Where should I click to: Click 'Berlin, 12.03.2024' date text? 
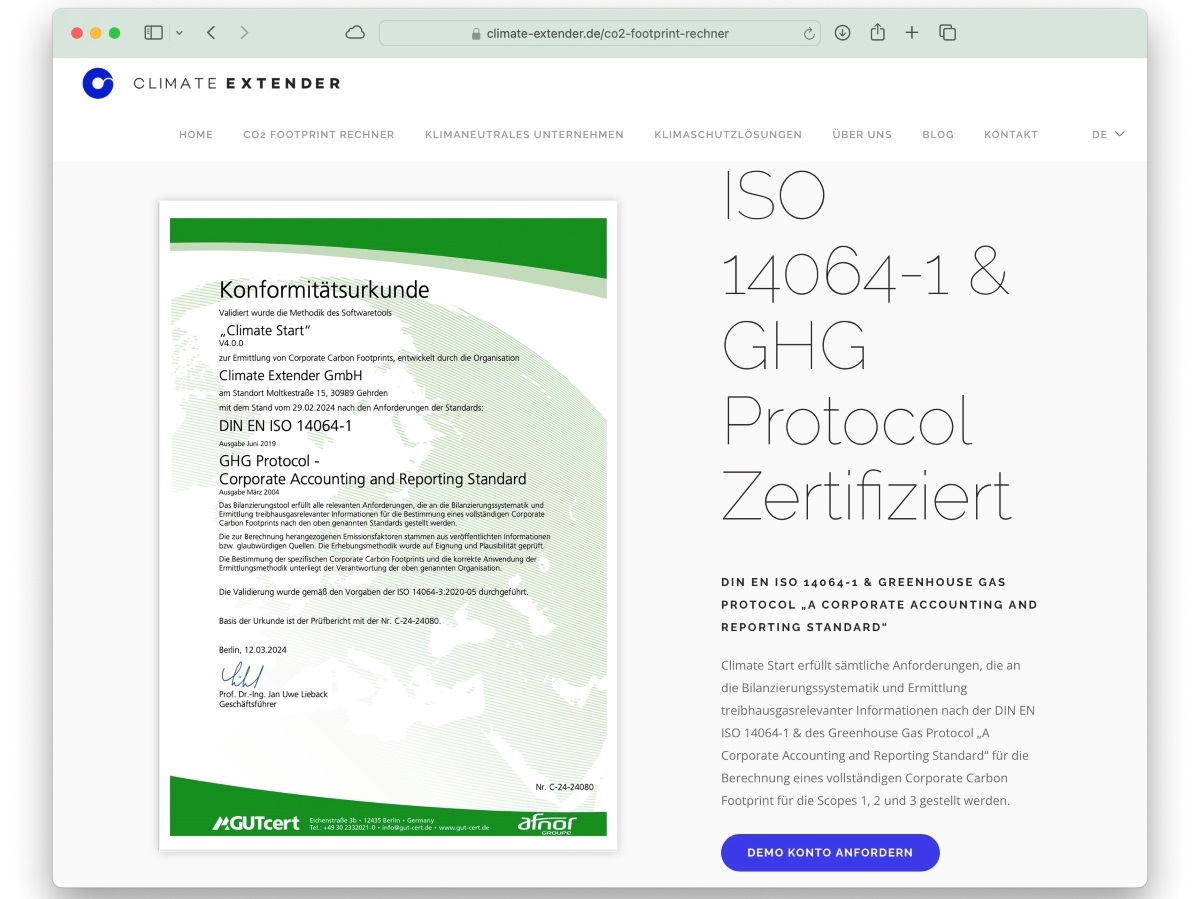coord(253,650)
